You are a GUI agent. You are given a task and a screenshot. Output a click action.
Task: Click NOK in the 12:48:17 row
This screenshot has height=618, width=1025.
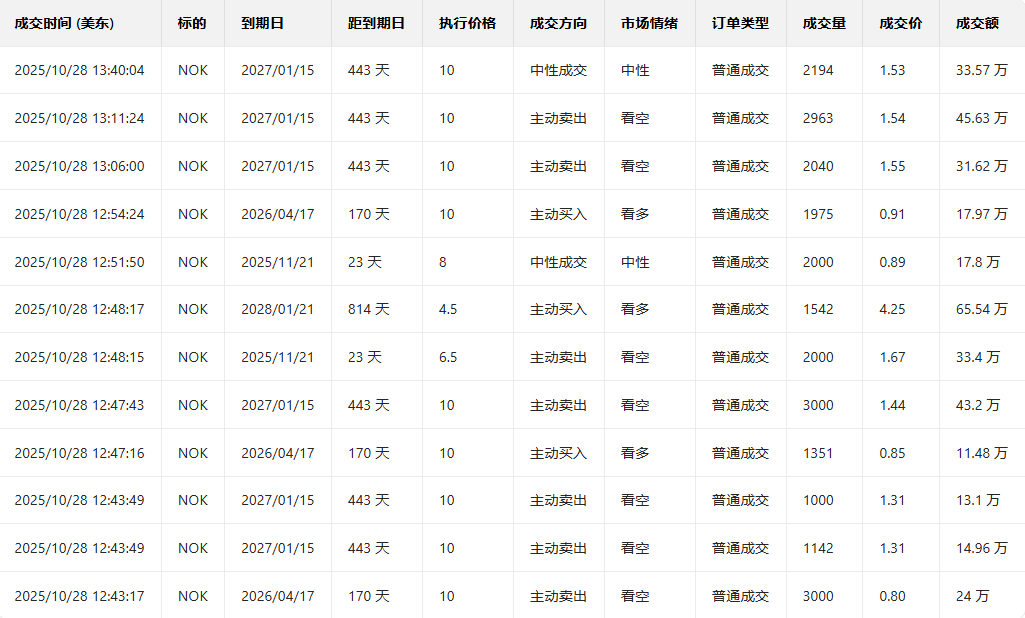pos(193,309)
